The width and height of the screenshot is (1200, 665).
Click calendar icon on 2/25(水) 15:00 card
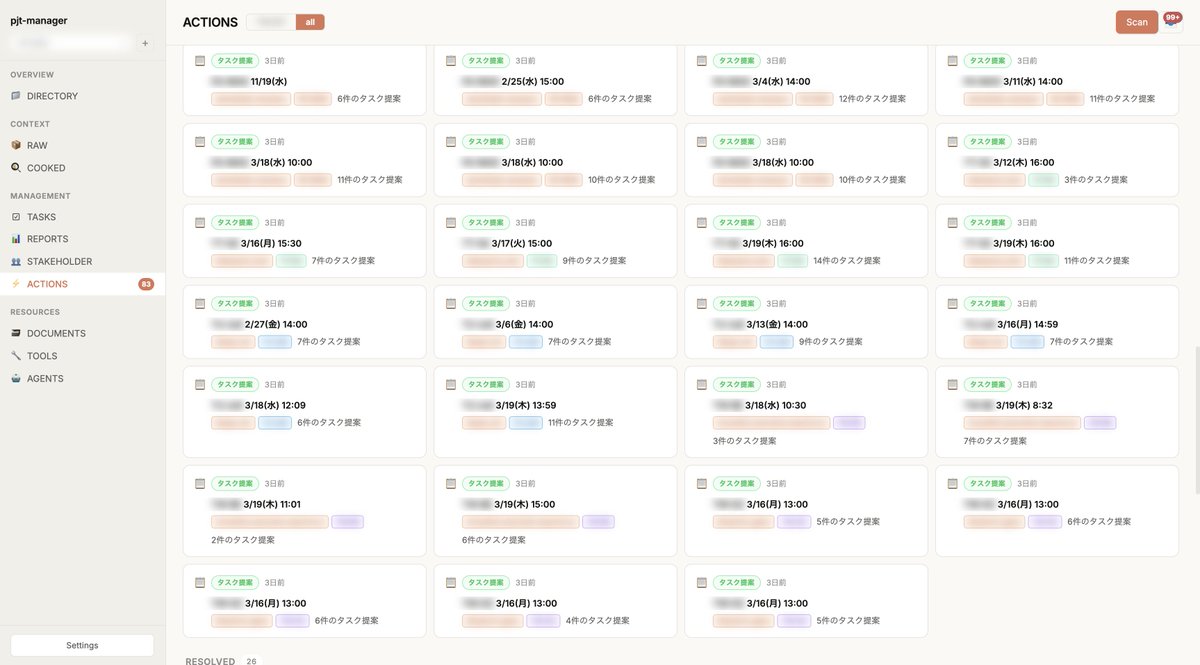pyautogui.click(x=451, y=61)
